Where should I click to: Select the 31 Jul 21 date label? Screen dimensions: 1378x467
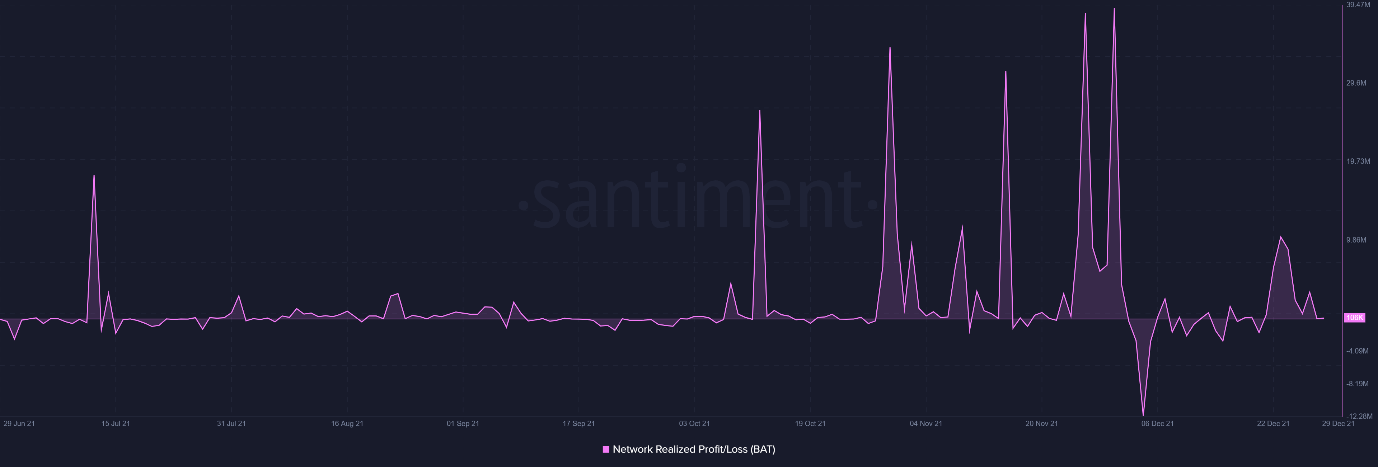(231, 423)
